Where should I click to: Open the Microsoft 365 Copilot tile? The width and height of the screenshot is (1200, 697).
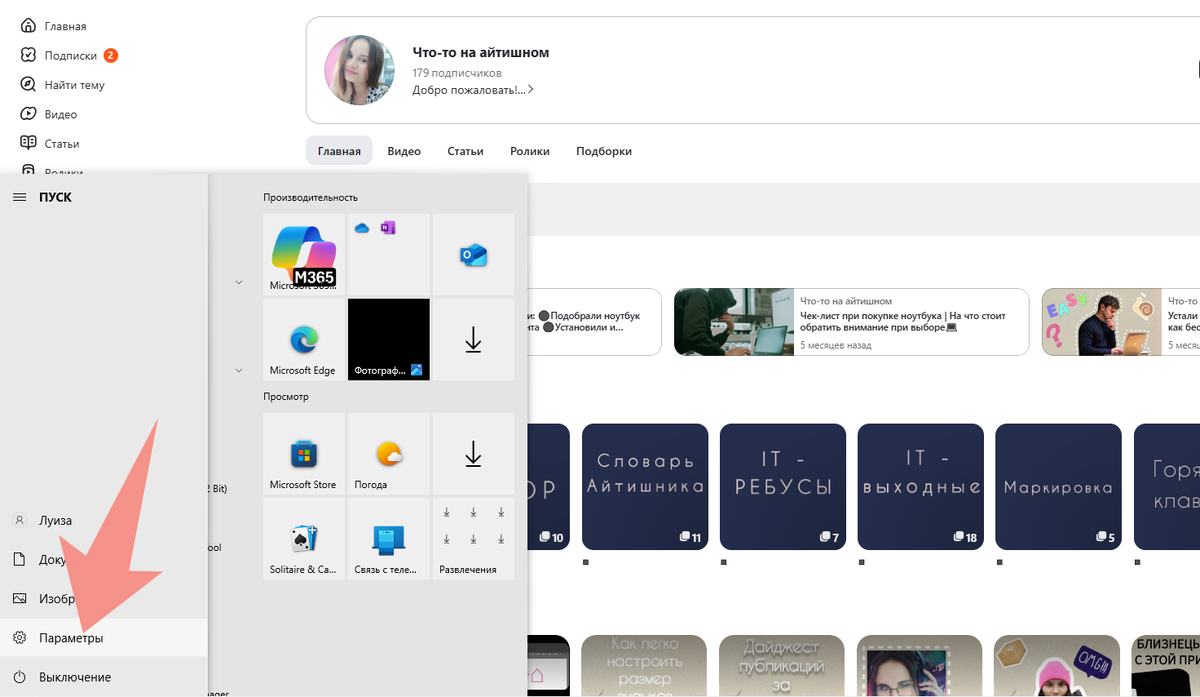305,254
